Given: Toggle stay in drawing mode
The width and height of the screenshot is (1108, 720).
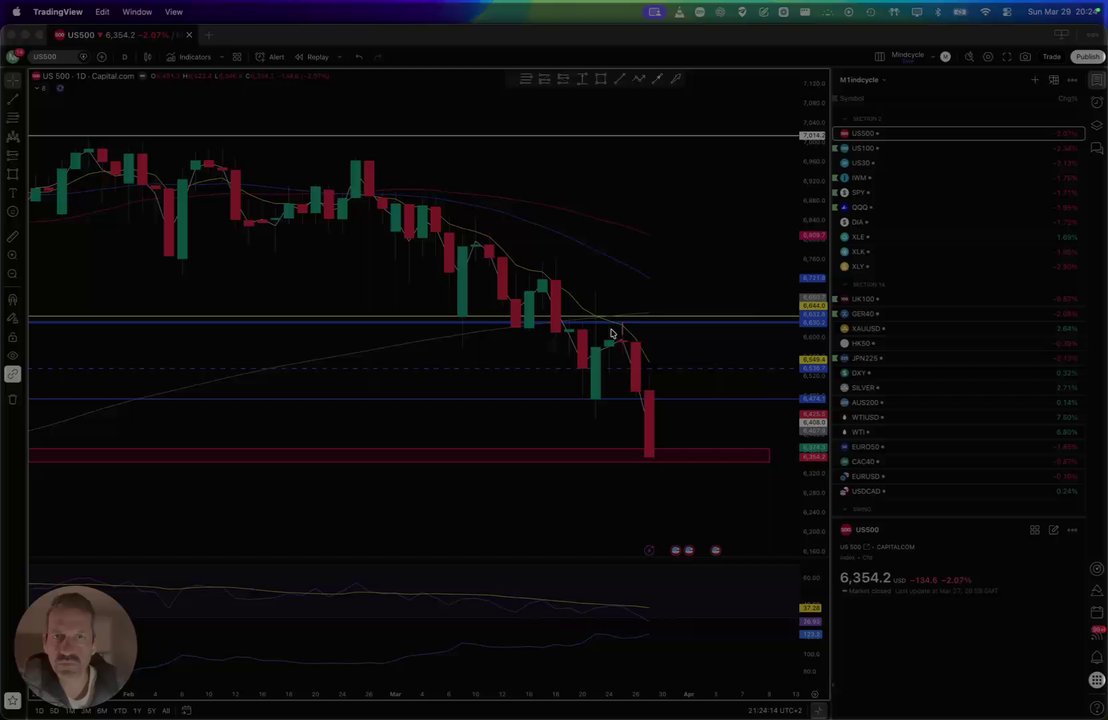Looking at the screenshot, I should (13, 319).
